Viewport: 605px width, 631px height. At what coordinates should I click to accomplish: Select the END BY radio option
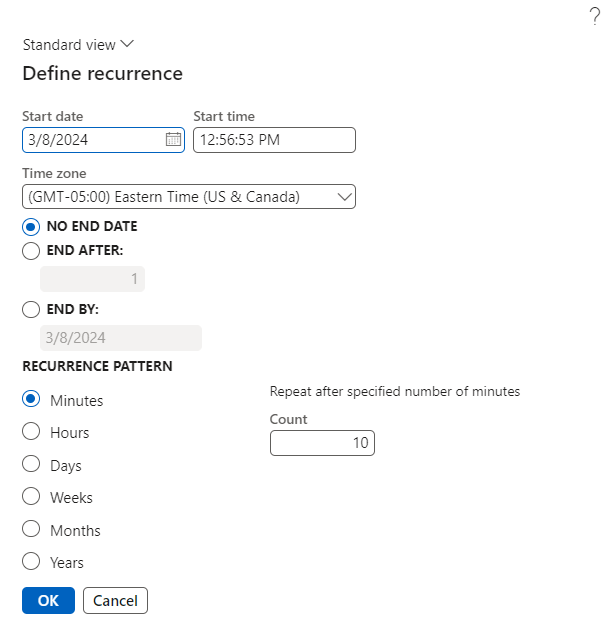(x=31, y=310)
